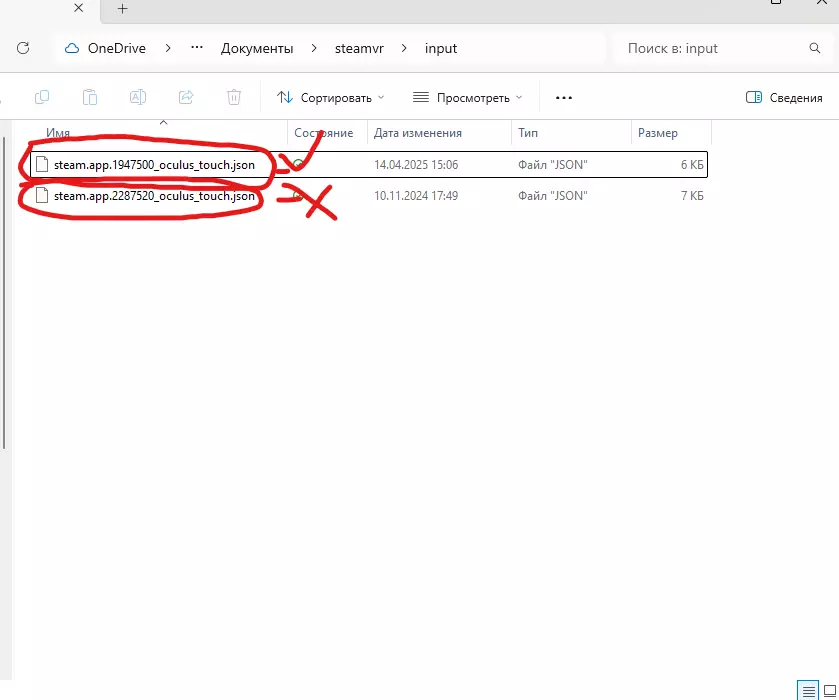The width and height of the screenshot is (839, 700).
Task: Click the input breadcrumb segment
Action: (441, 48)
